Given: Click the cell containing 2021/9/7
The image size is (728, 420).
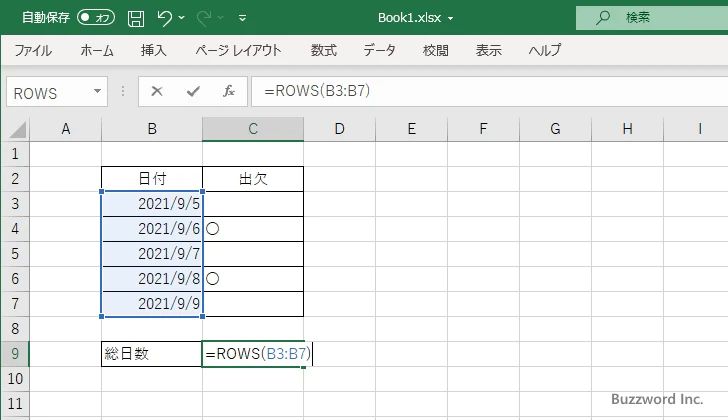Looking at the screenshot, I should pyautogui.click(x=152, y=254).
